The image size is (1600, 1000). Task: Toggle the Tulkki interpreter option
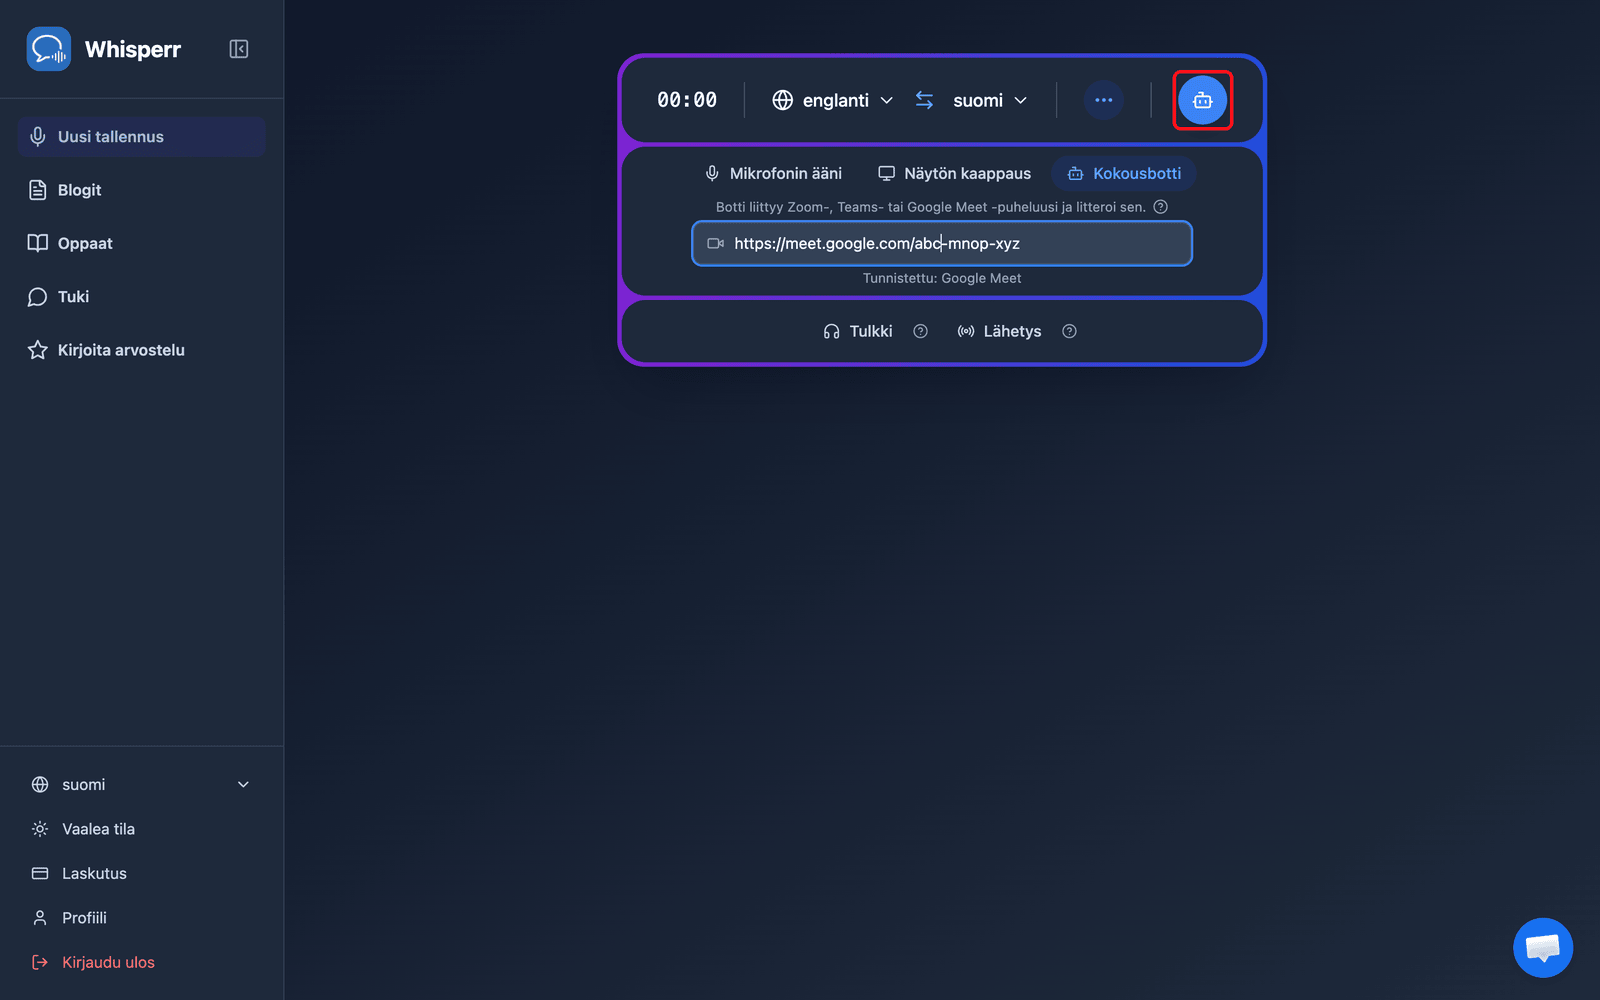click(x=858, y=331)
